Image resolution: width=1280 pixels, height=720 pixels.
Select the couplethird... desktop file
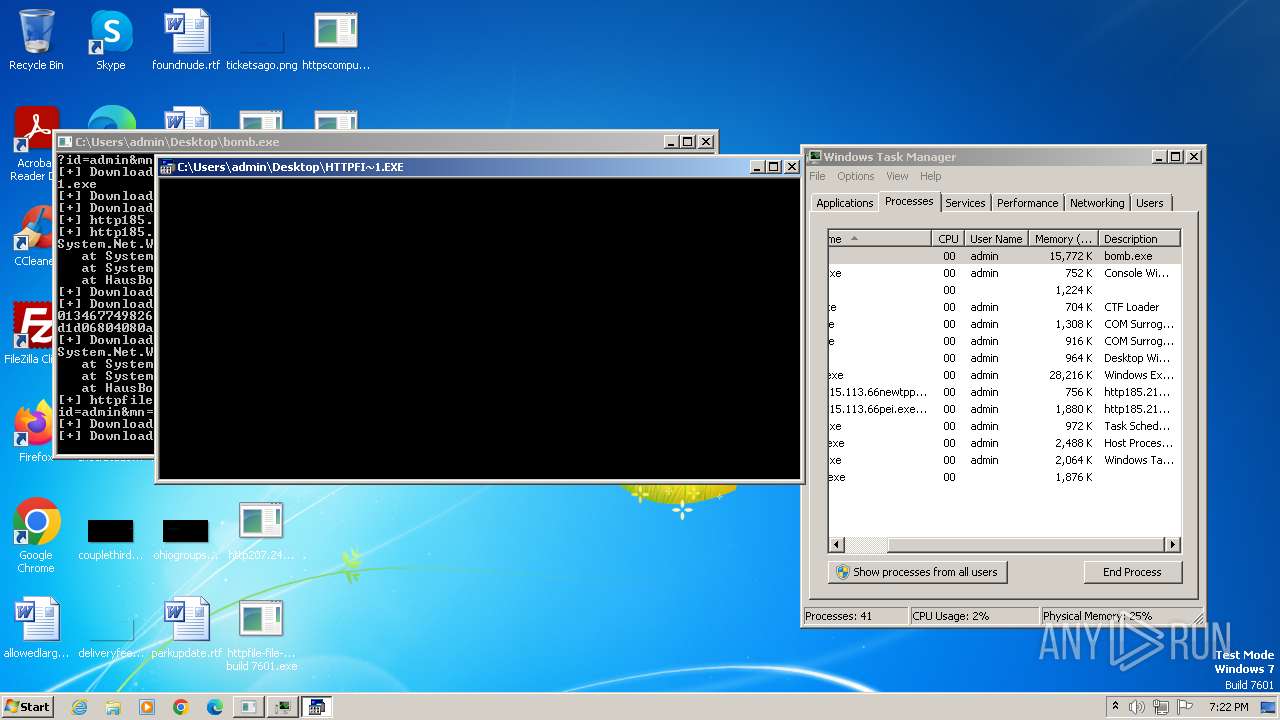tap(110, 539)
